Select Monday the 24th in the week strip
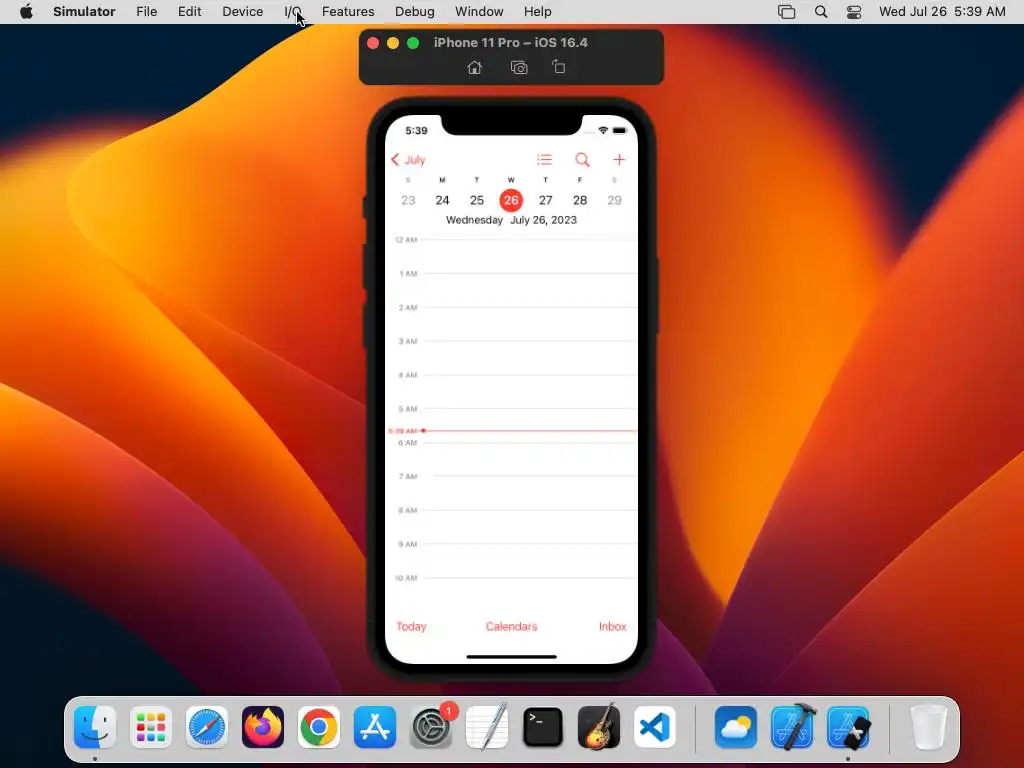Image resolution: width=1024 pixels, height=768 pixels. [442, 200]
